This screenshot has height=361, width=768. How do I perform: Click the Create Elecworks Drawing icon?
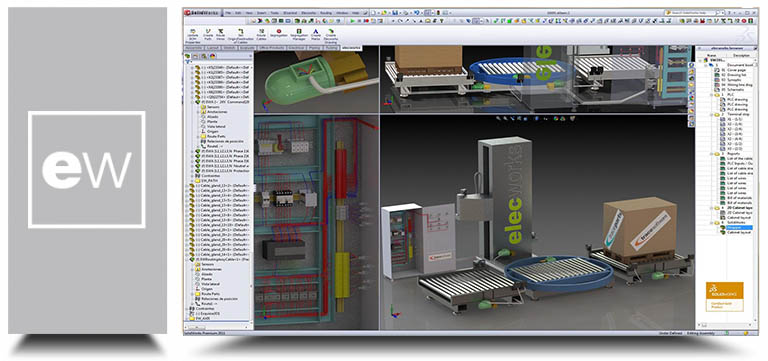coord(331,31)
